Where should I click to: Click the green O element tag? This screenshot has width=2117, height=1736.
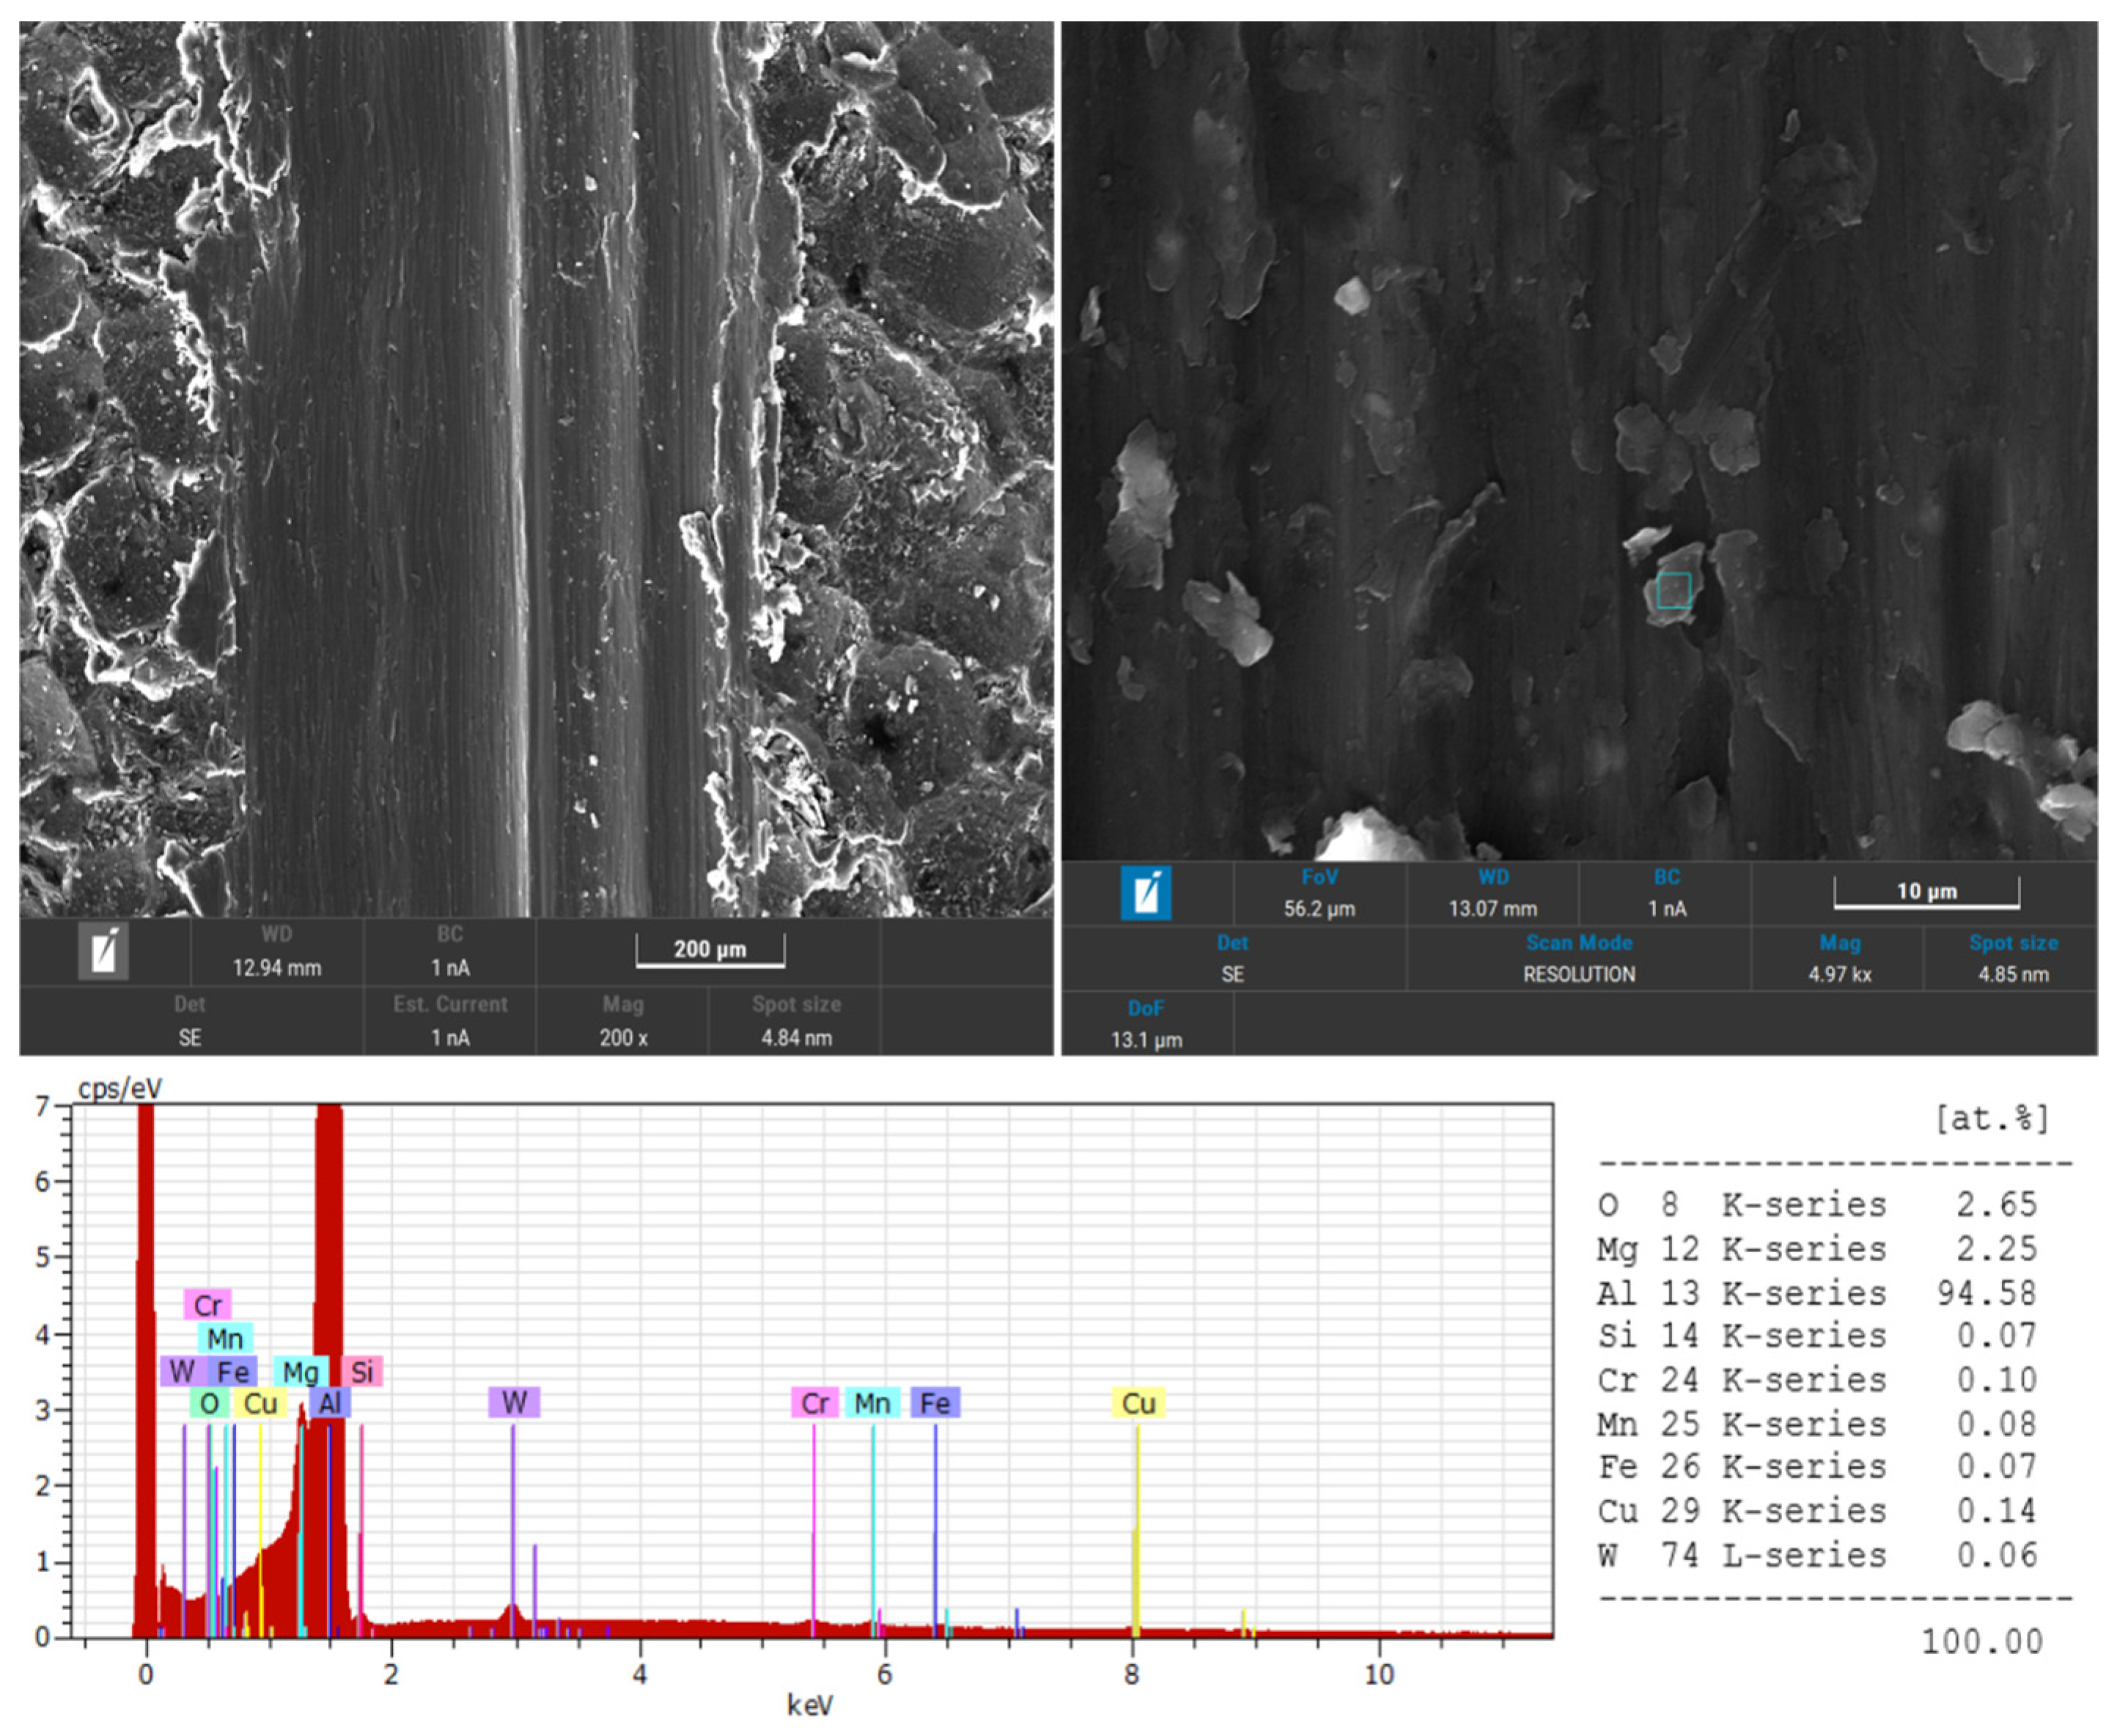[209, 1403]
